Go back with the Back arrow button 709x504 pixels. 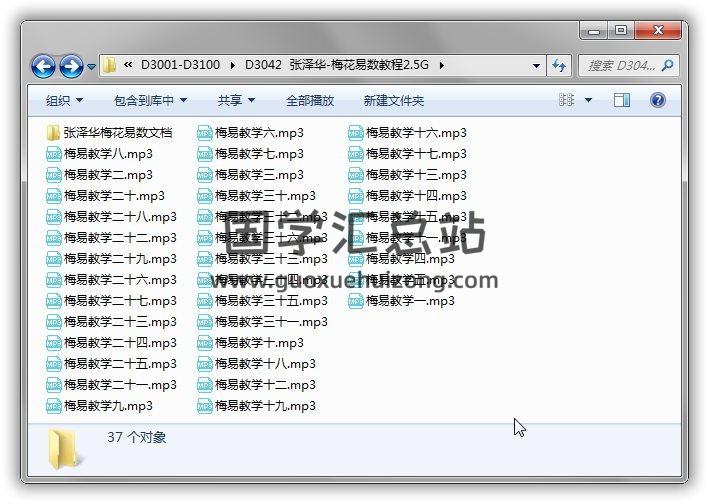[x=43, y=66]
